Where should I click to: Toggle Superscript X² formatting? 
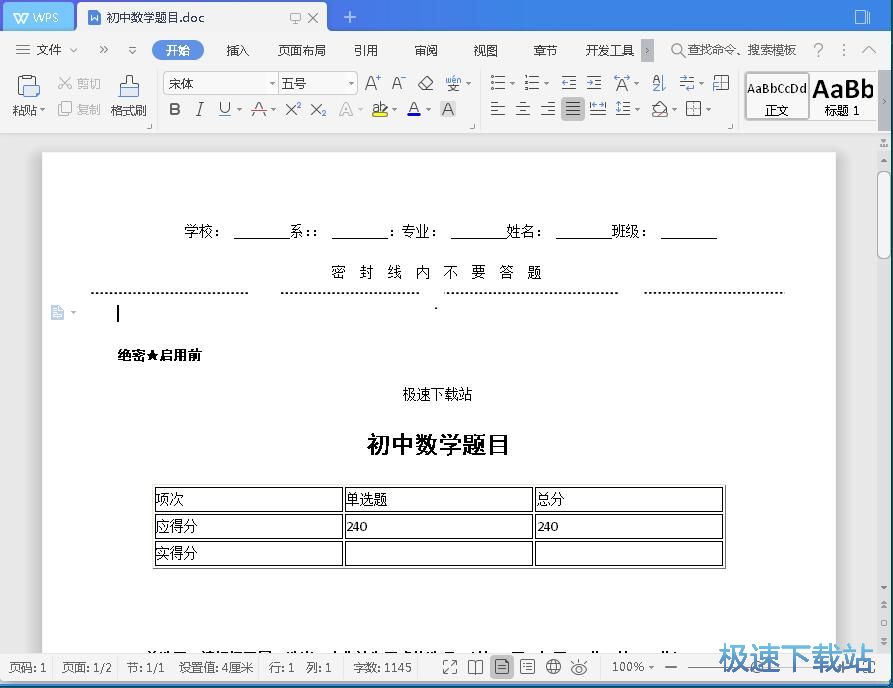tap(293, 109)
